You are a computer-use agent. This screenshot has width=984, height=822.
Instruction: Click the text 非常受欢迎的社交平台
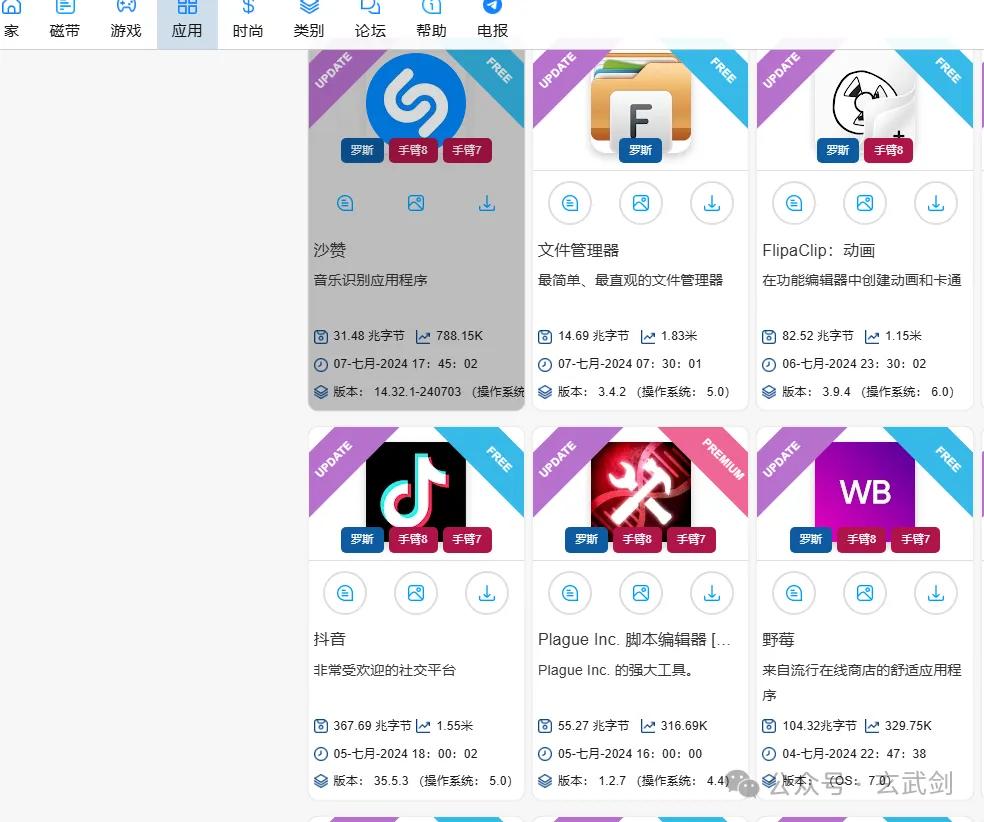[384, 670]
